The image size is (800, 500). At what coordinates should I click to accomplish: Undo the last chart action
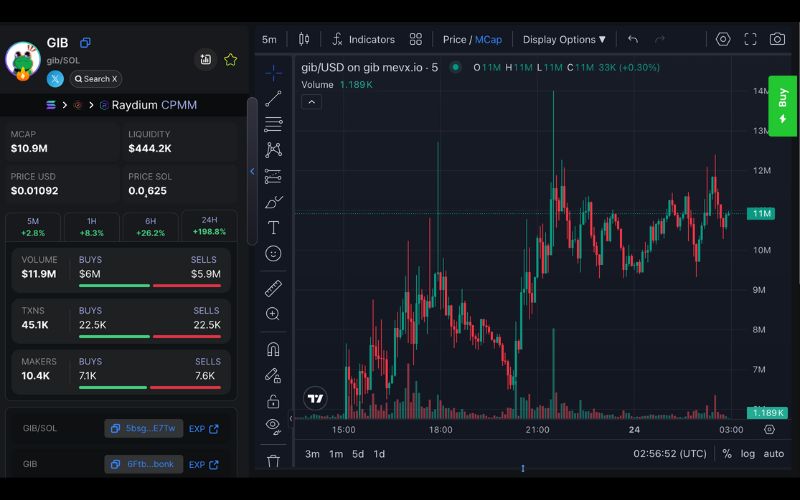click(633, 39)
